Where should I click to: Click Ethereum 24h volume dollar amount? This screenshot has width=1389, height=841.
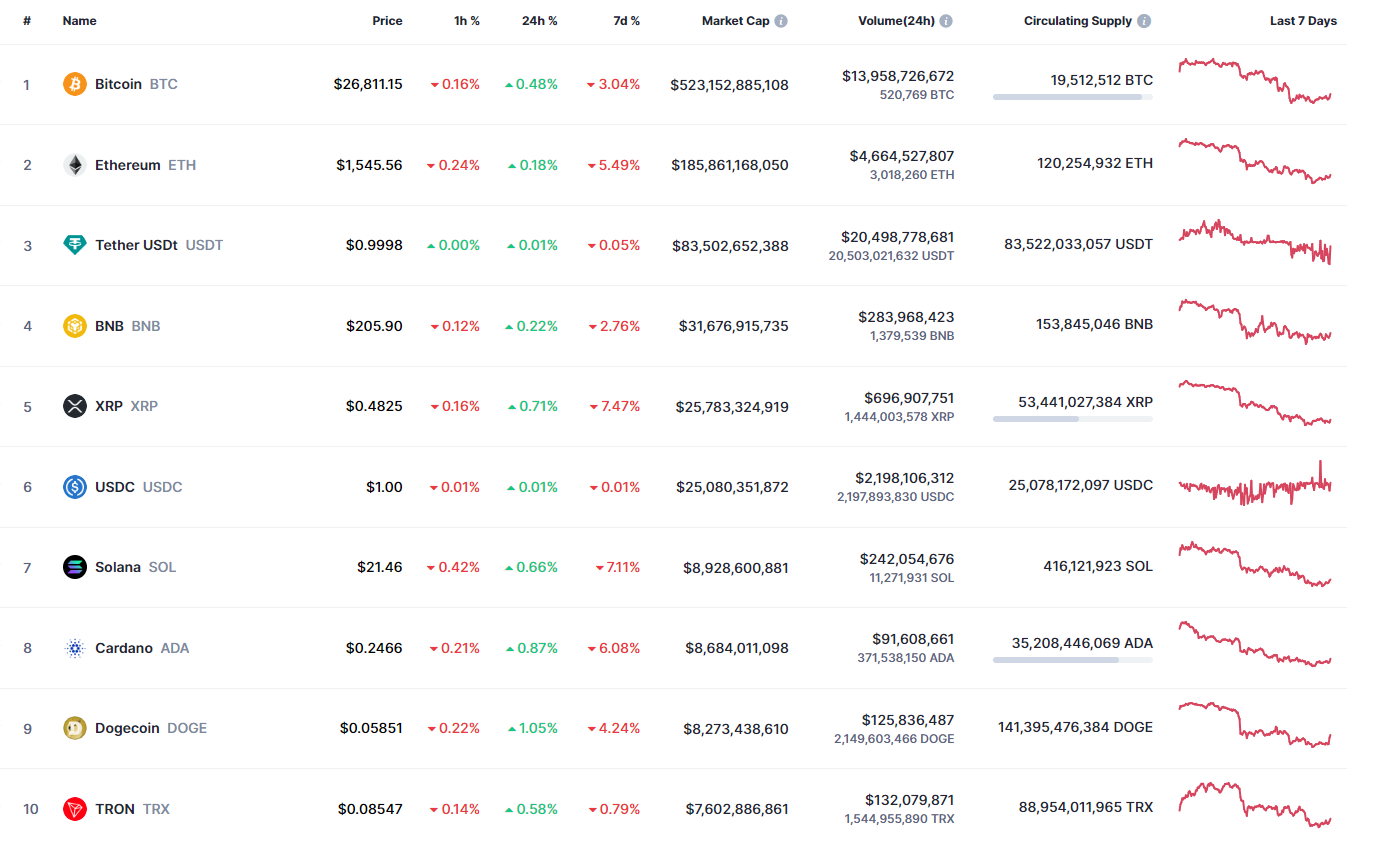click(x=902, y=156)
